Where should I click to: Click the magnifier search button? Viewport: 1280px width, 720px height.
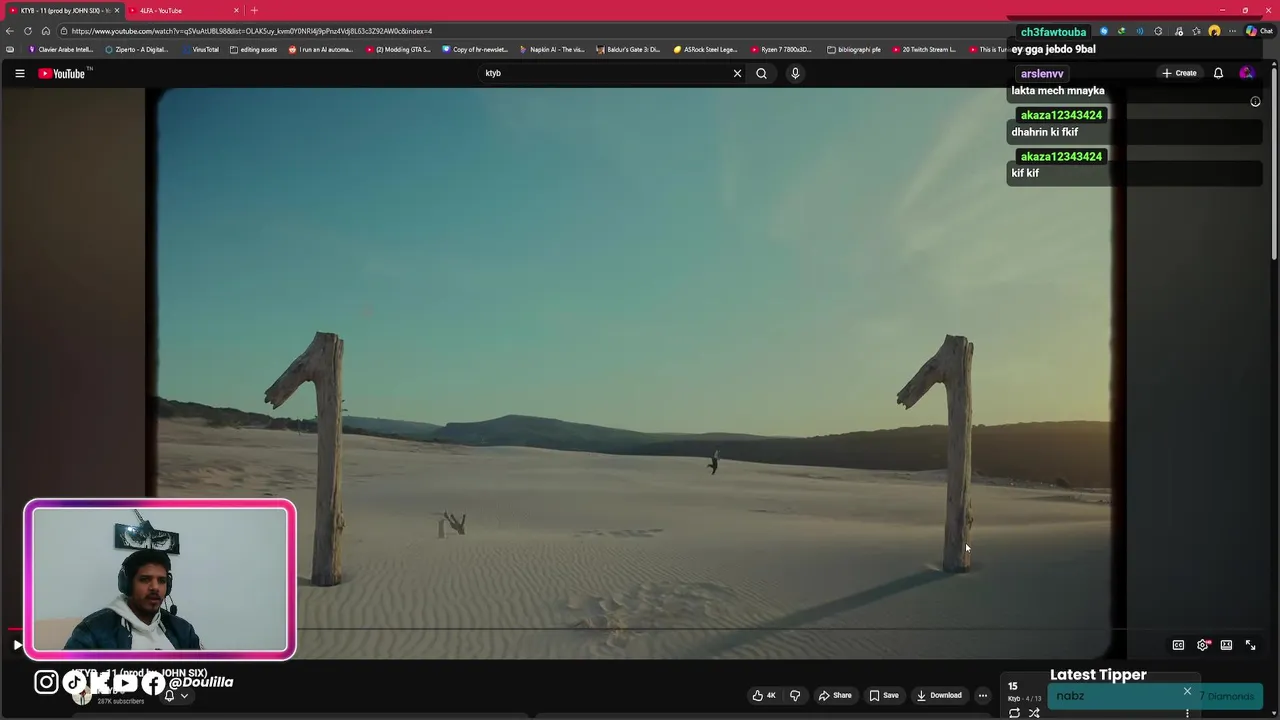click(761, 73)
